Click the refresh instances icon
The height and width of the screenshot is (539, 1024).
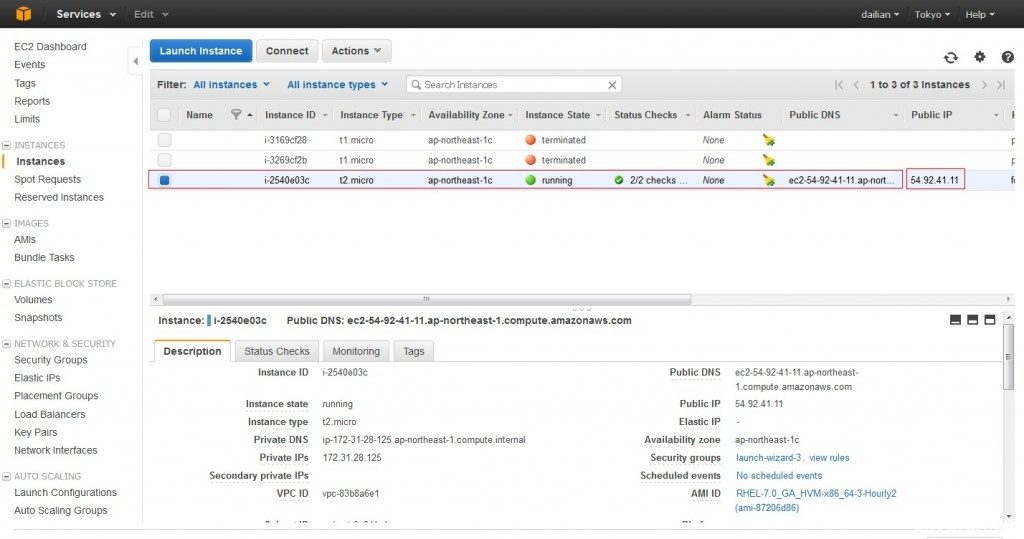950,58
